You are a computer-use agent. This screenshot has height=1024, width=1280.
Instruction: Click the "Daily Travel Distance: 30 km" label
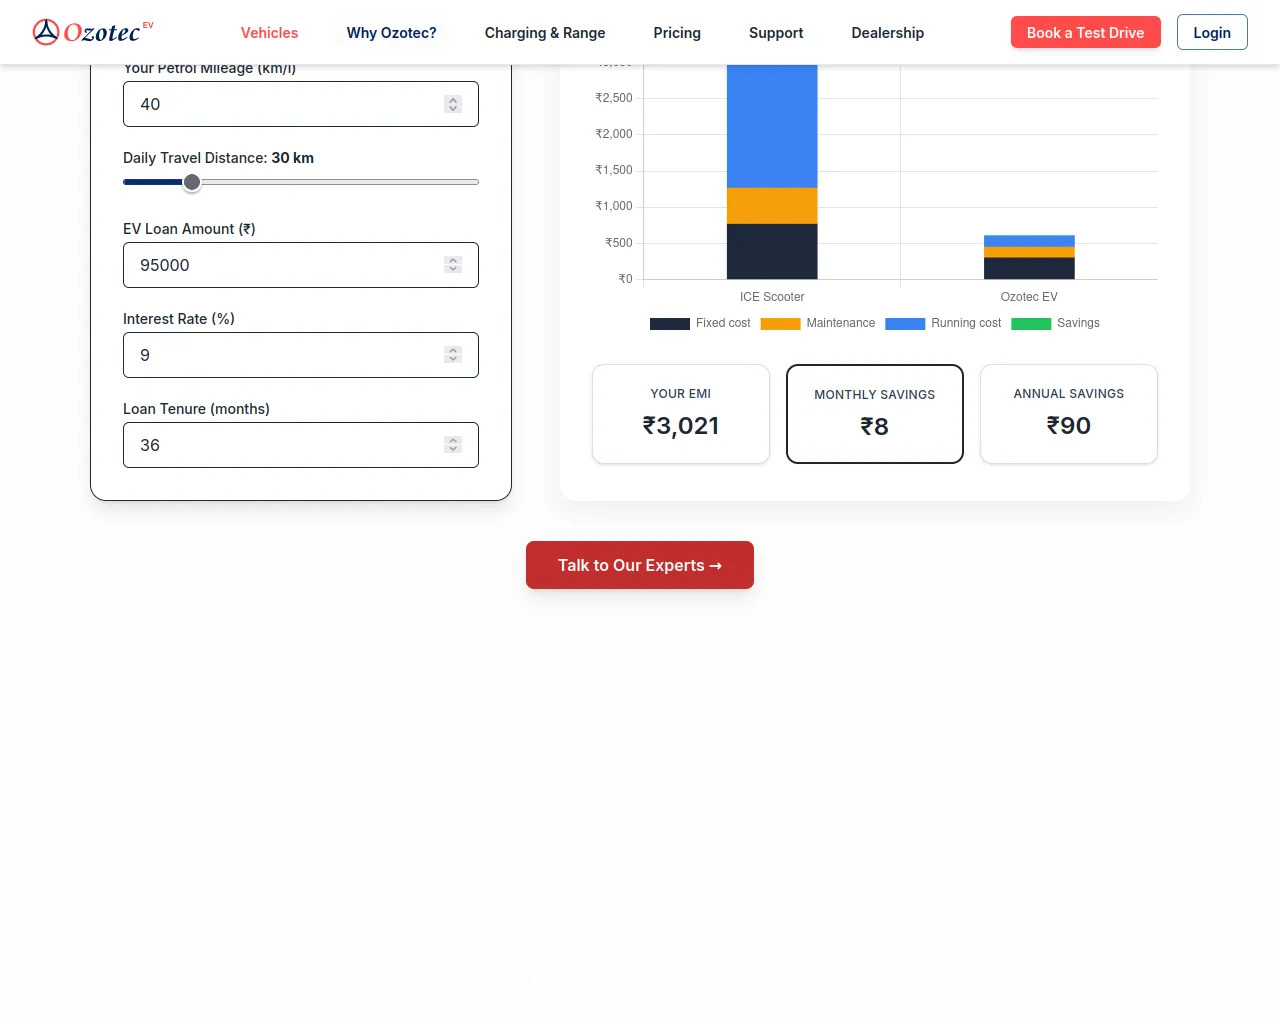point(218,158)
